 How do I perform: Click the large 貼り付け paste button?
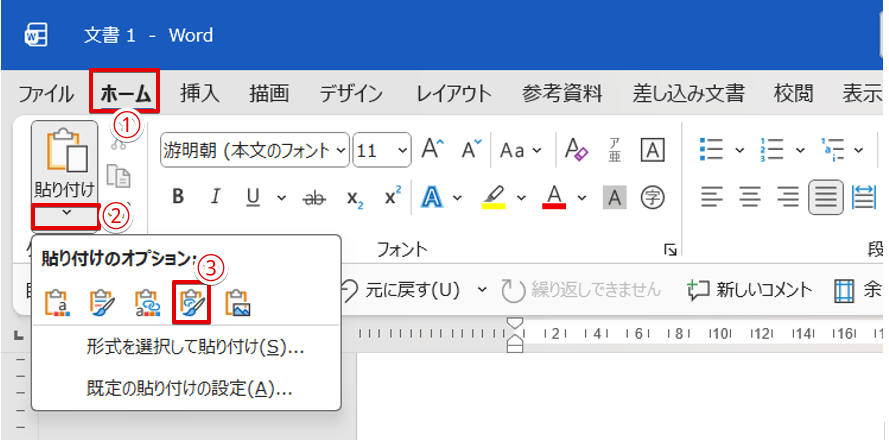click(x=64, y=162)
